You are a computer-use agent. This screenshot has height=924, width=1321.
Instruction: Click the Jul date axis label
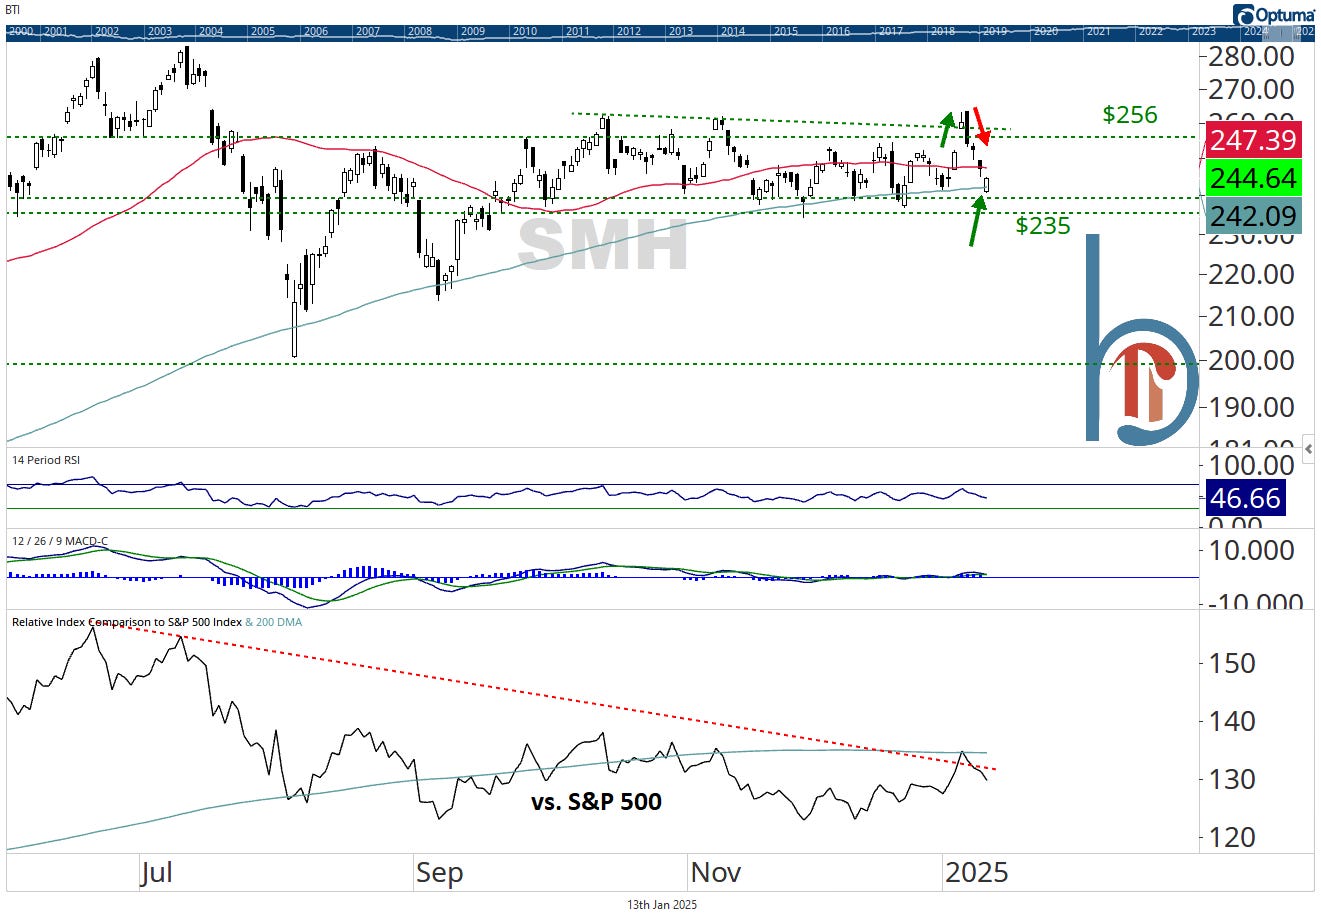[x=156, y=872]
